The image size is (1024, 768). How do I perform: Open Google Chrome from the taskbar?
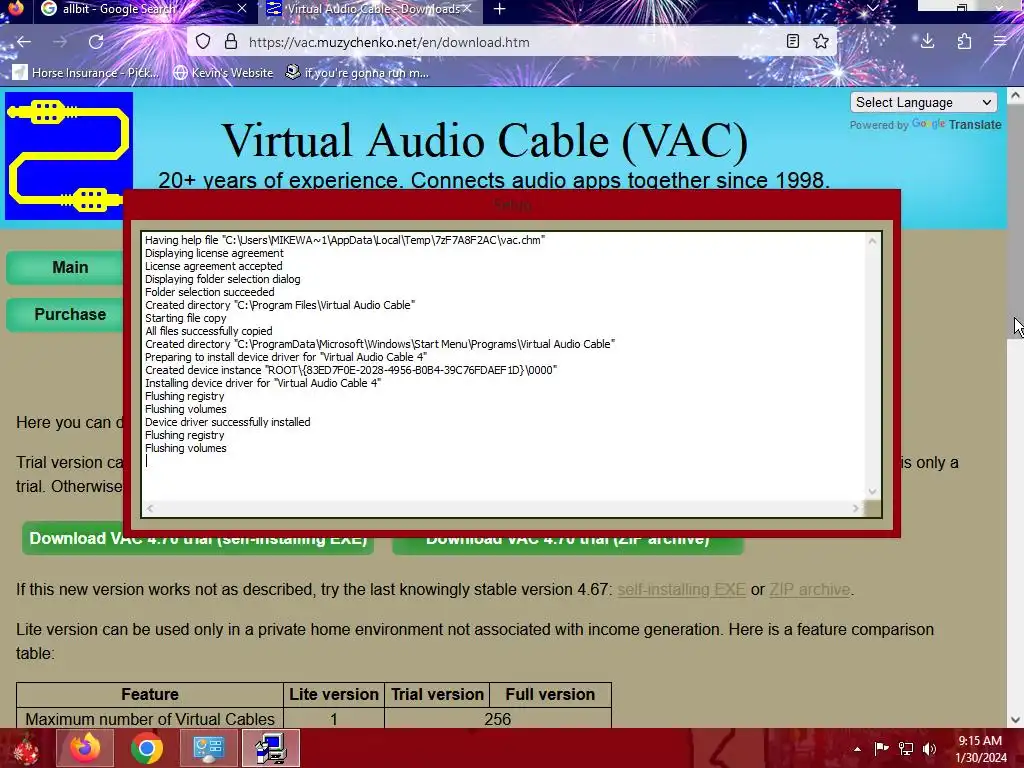pyautogui.click(x=146, y=748)
